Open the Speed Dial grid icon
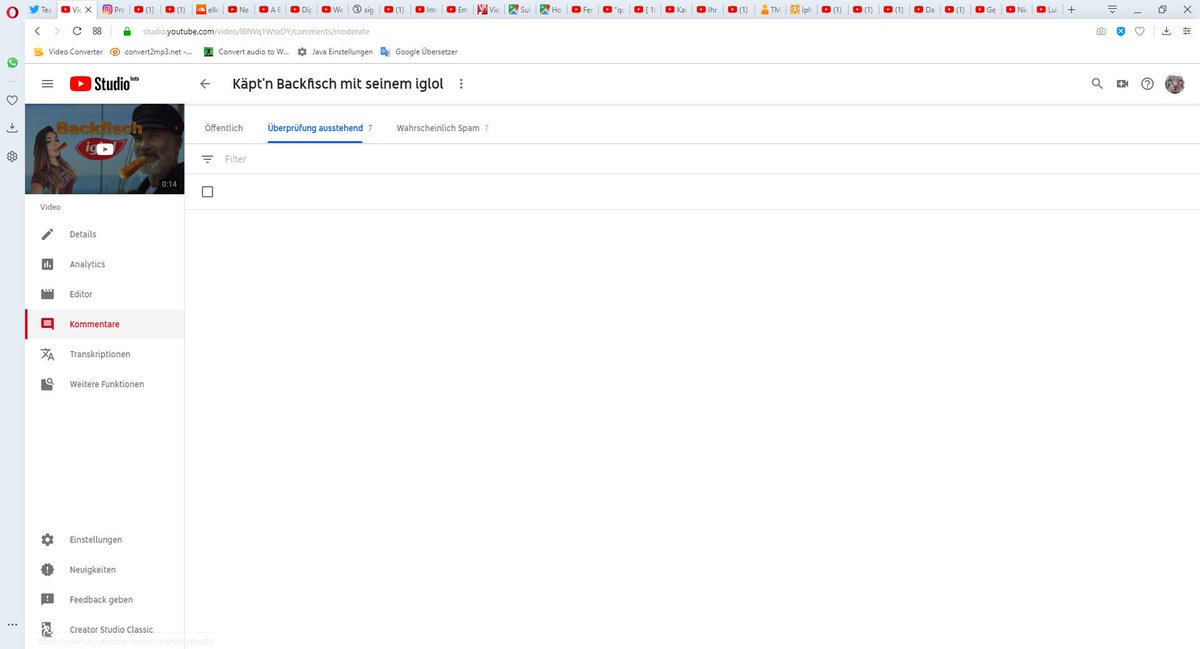 pos(97,31)
